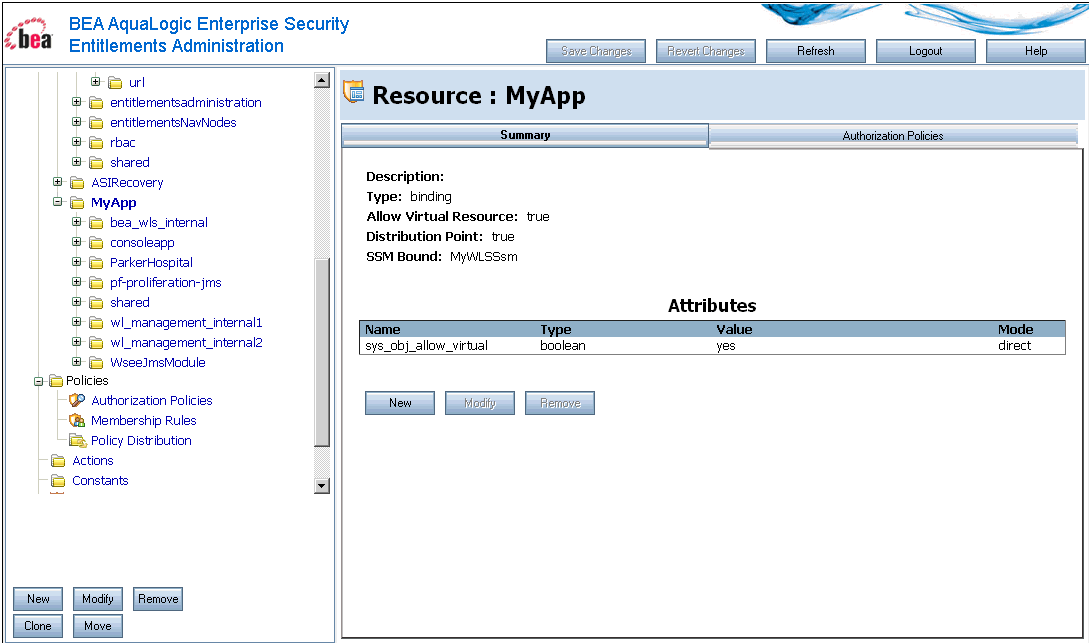Click the Revert Changes button

pyautogui.click(x=705, y=51)
